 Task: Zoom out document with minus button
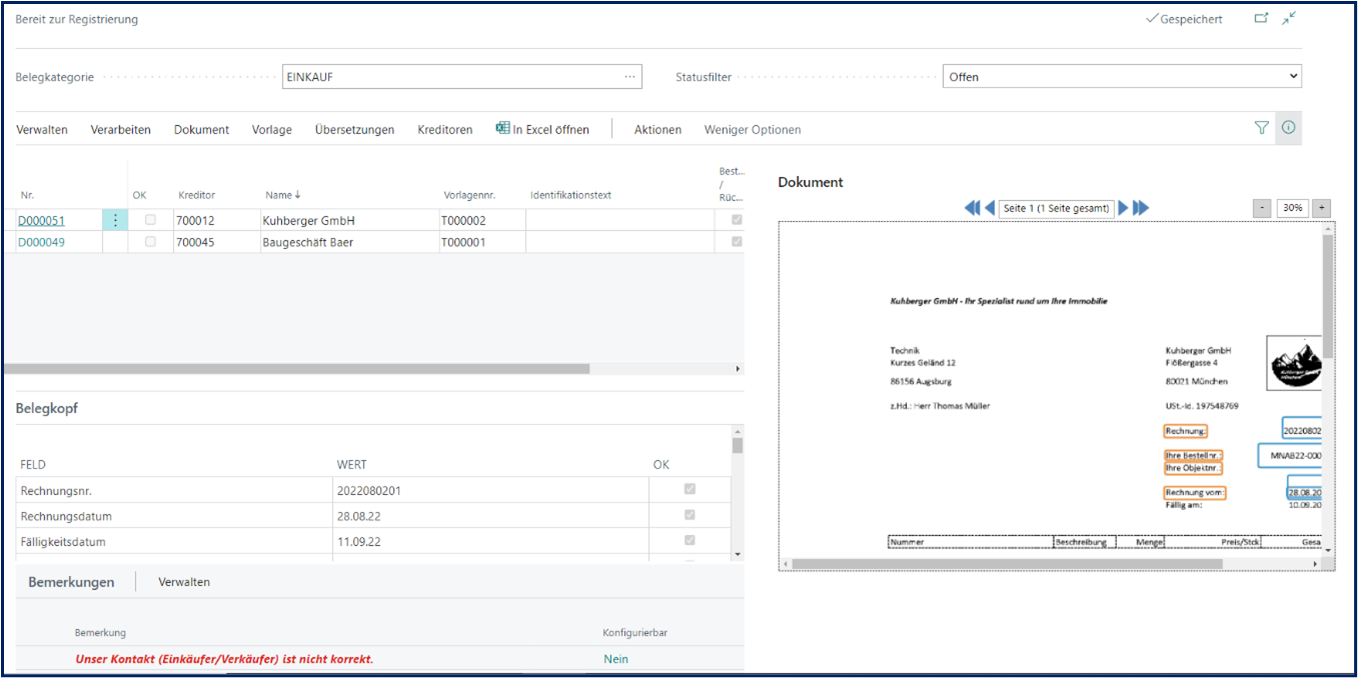coord(1262,208)
